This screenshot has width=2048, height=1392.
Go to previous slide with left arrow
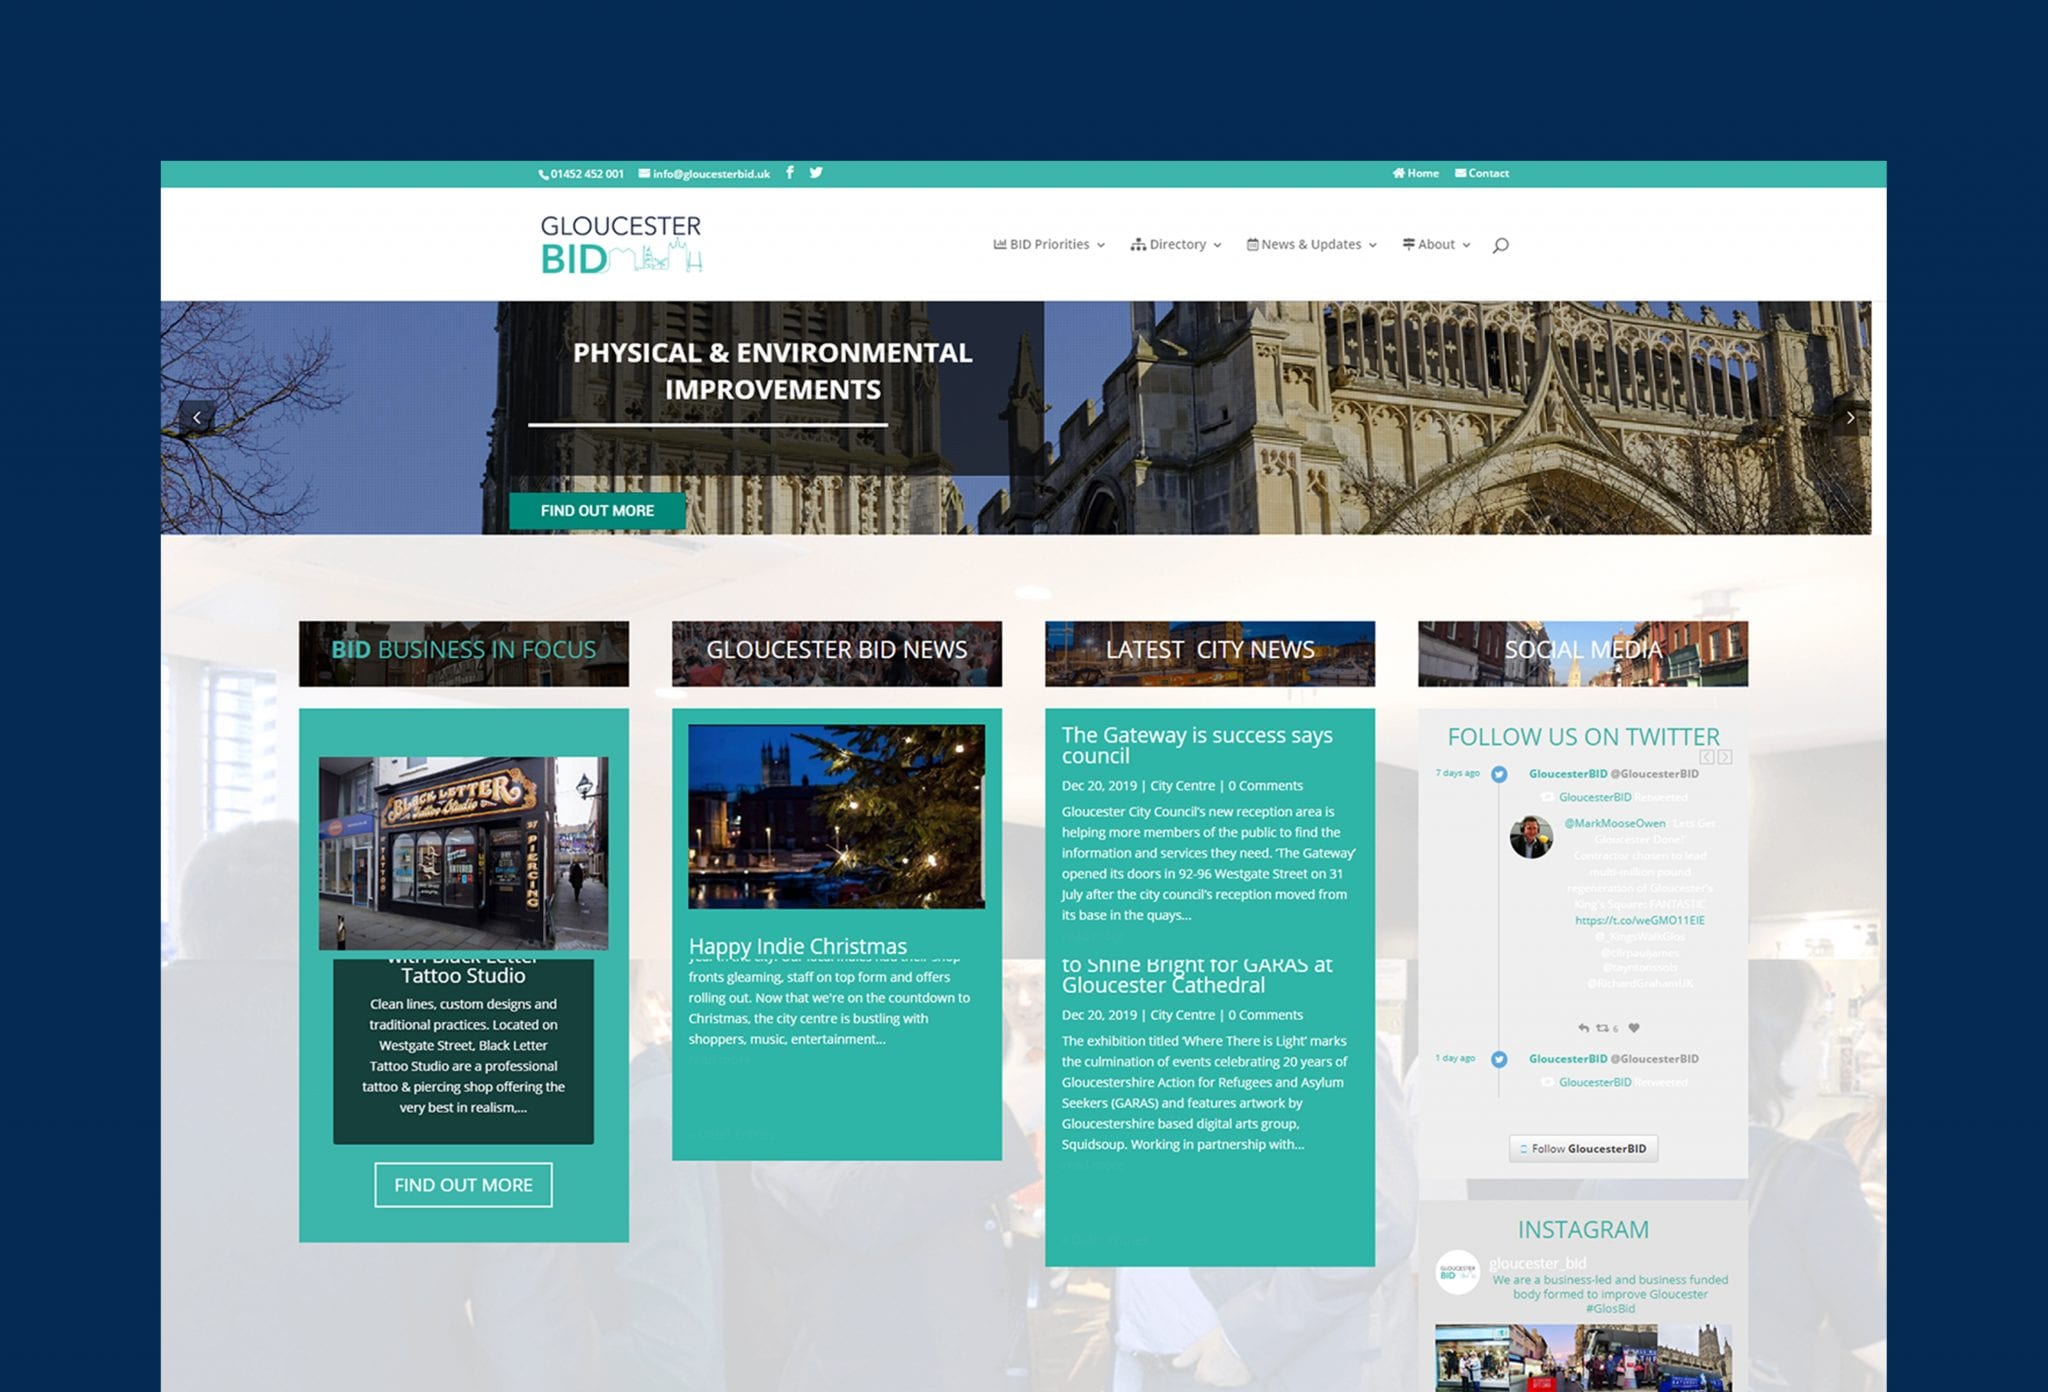pyautogui.click(x=197, y=417)
